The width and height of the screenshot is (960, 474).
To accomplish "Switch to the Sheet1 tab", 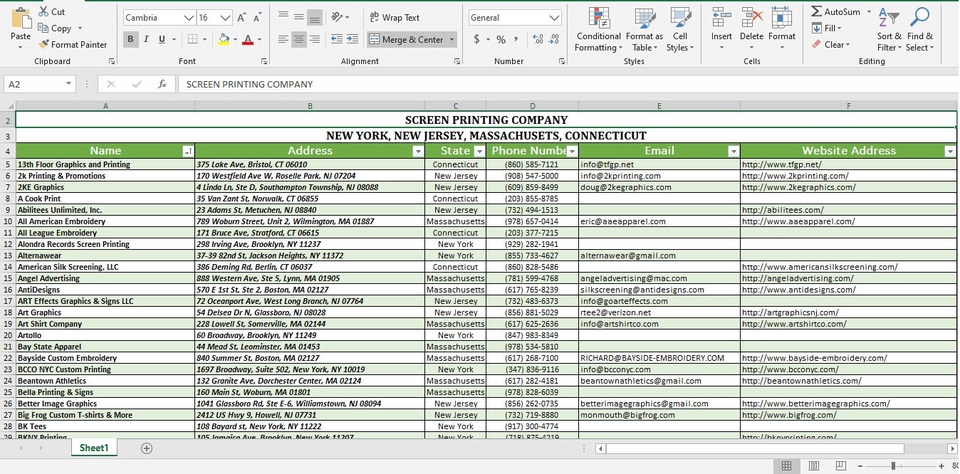I will (94, 449).
